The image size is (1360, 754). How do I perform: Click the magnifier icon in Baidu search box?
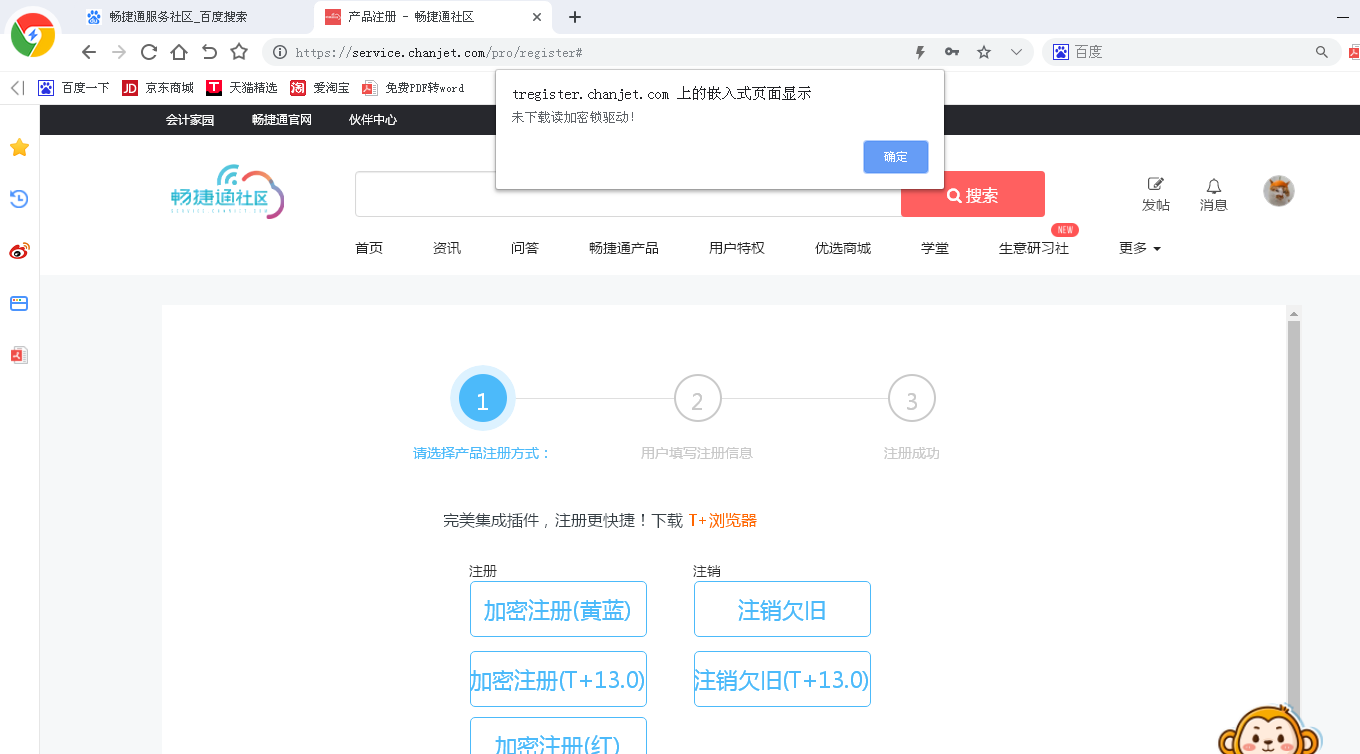point(1322,52)
